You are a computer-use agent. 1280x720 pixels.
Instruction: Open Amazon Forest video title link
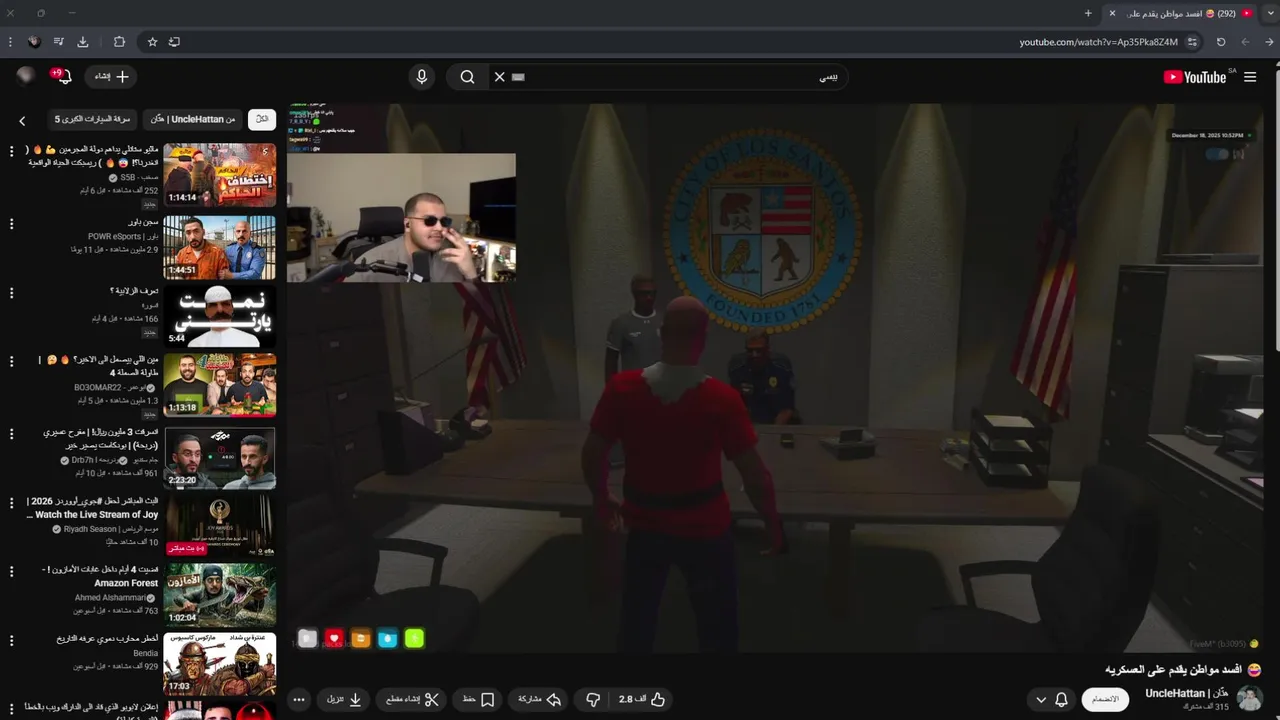(101, 576)
